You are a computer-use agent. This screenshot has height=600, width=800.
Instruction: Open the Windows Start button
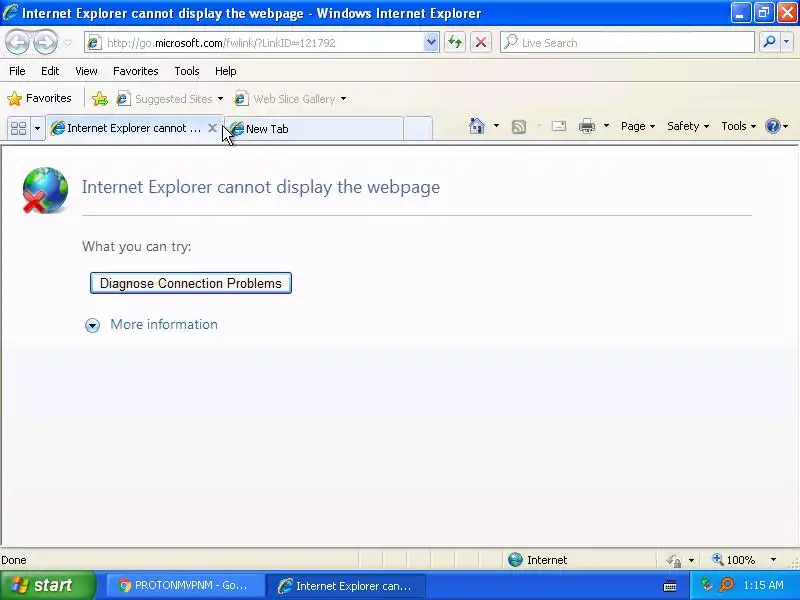click(48, 585)
